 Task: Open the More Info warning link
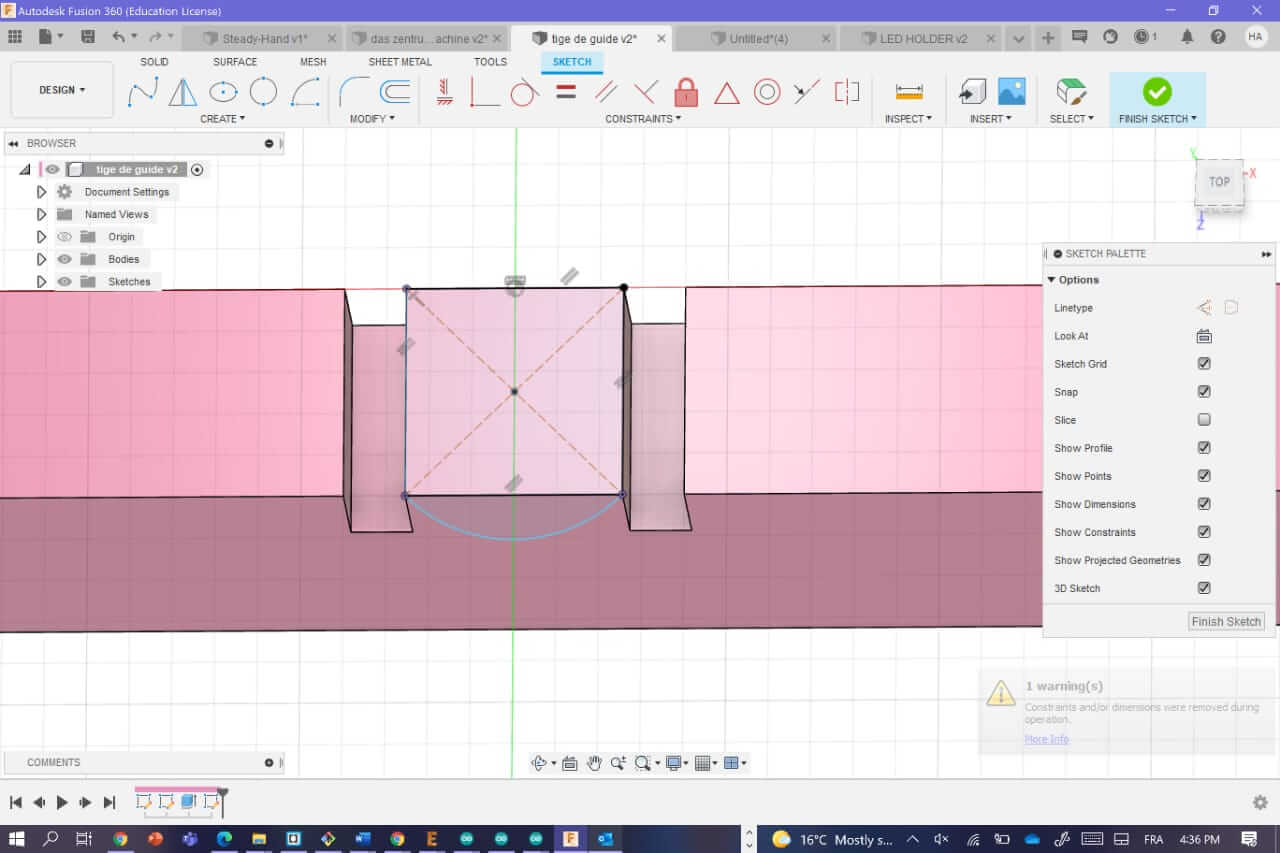coord(1046,739)
